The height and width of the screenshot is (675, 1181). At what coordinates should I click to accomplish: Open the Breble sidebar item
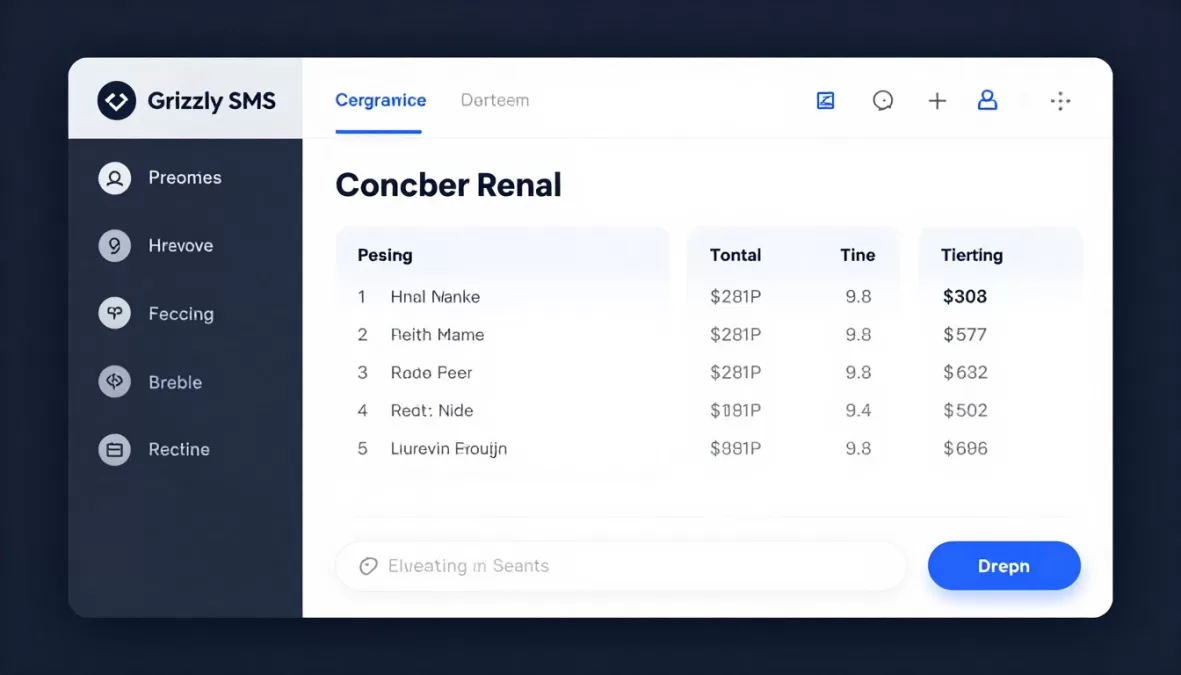point(151,382)
